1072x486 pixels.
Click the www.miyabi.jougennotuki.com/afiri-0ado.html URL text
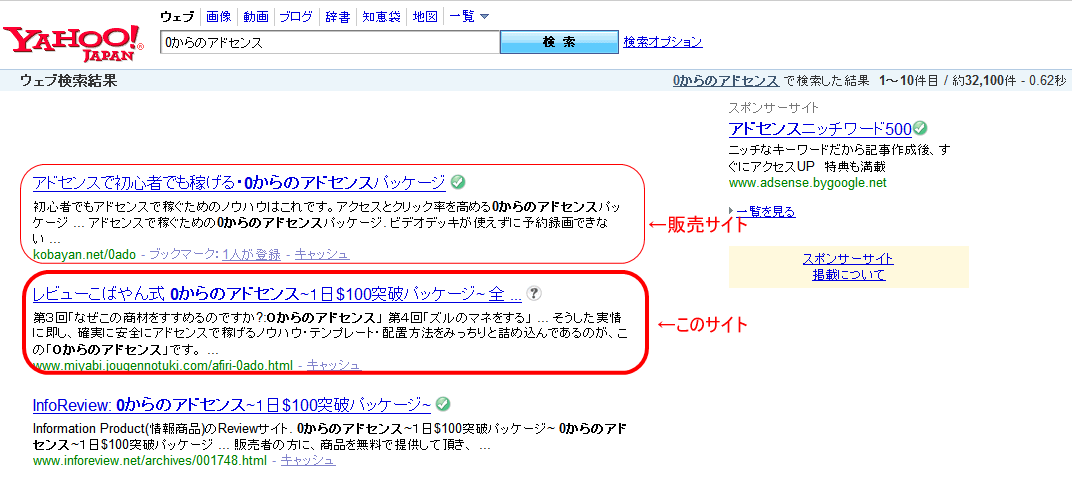(163, 366)
